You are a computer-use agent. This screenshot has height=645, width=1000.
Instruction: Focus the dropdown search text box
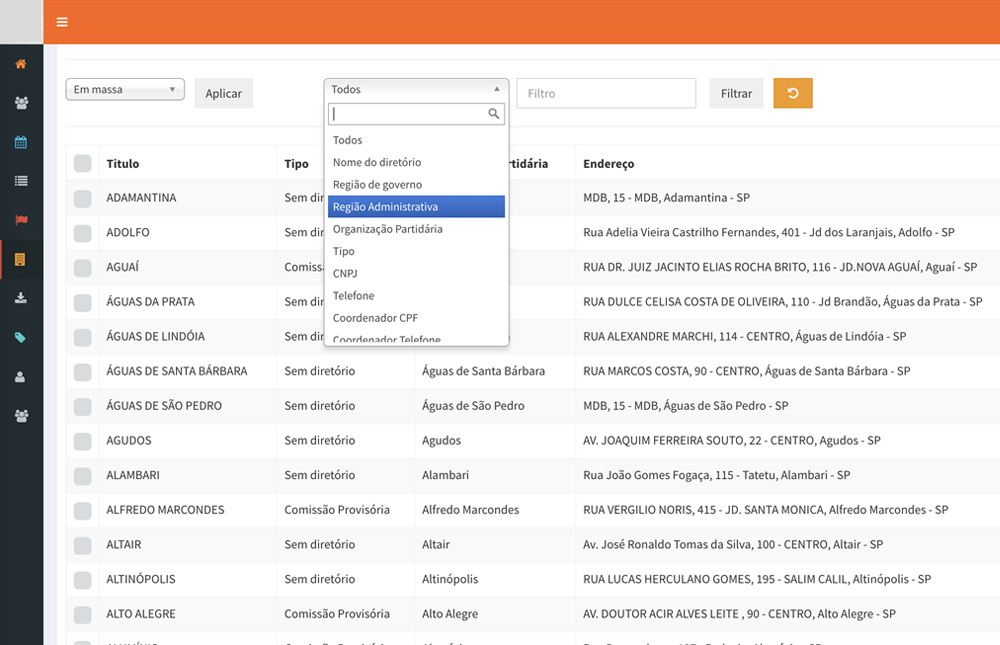(x=416, y=114)
